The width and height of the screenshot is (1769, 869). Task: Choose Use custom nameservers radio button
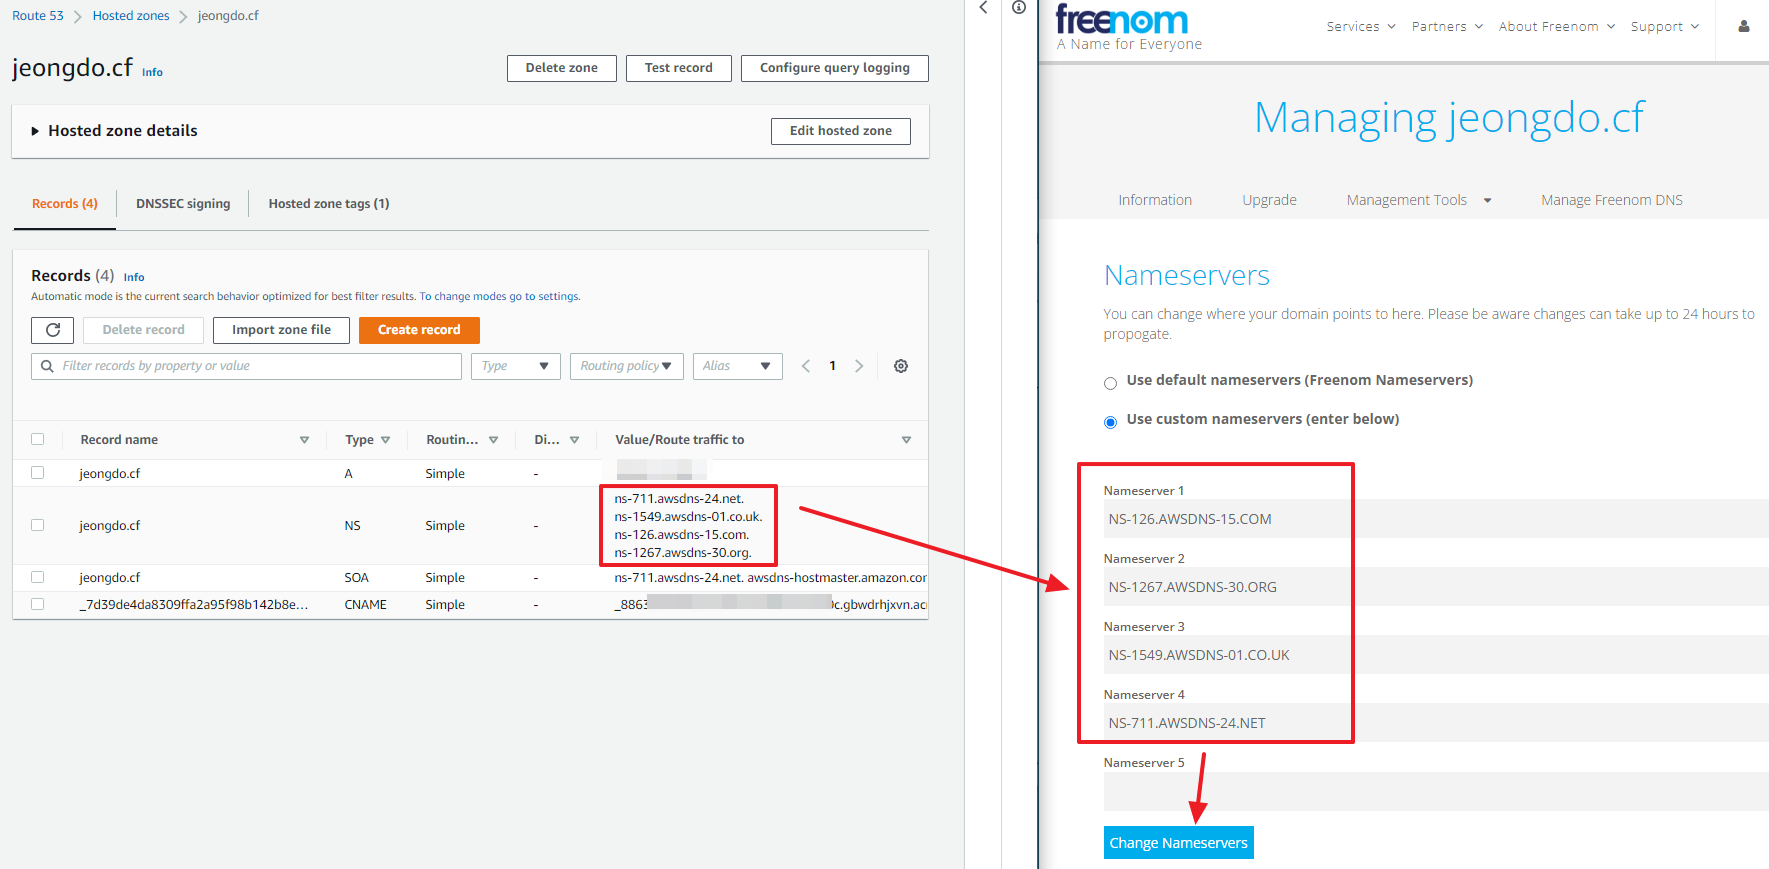click(1110, 423)
